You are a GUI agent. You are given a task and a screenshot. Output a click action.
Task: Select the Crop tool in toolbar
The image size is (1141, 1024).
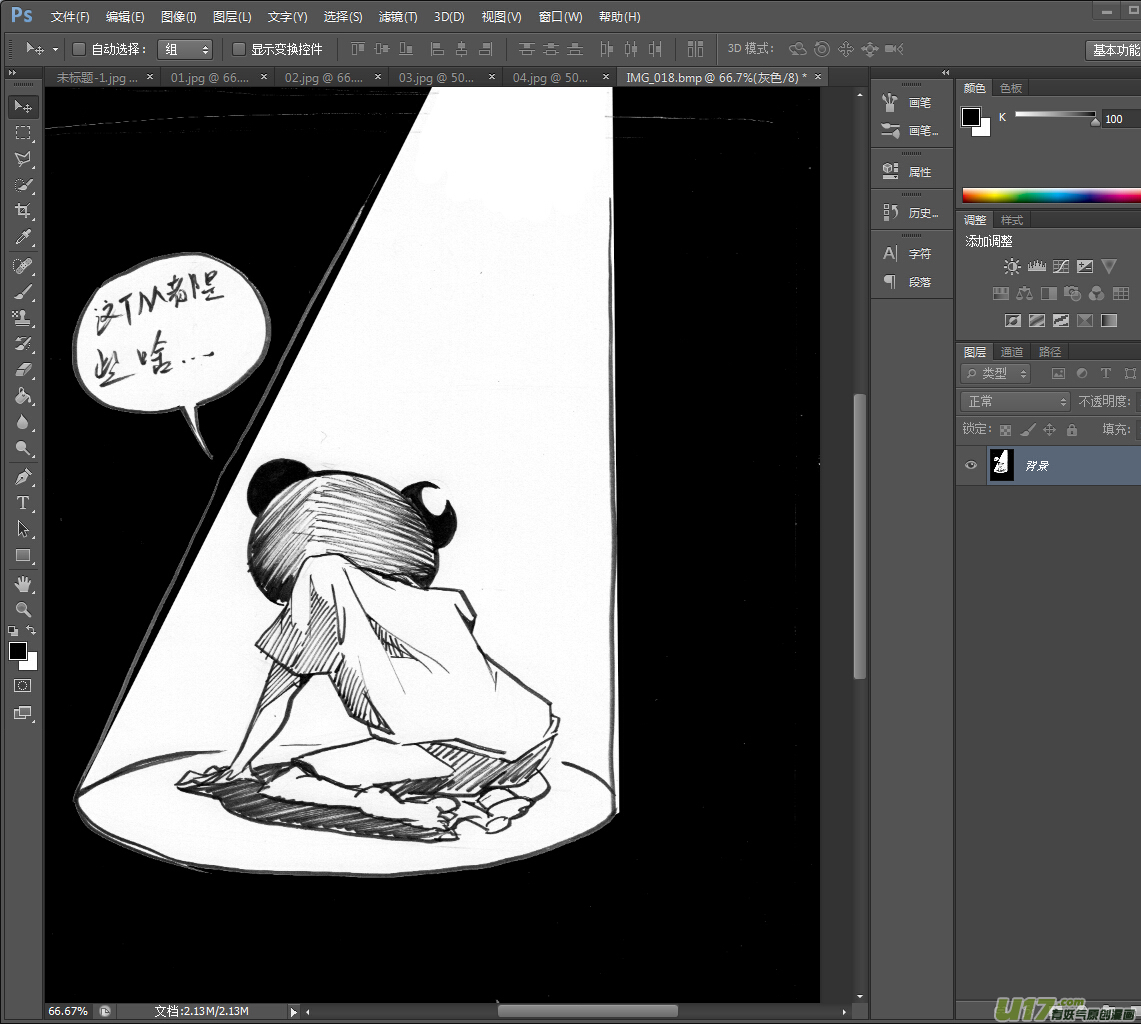click(22, 211)
